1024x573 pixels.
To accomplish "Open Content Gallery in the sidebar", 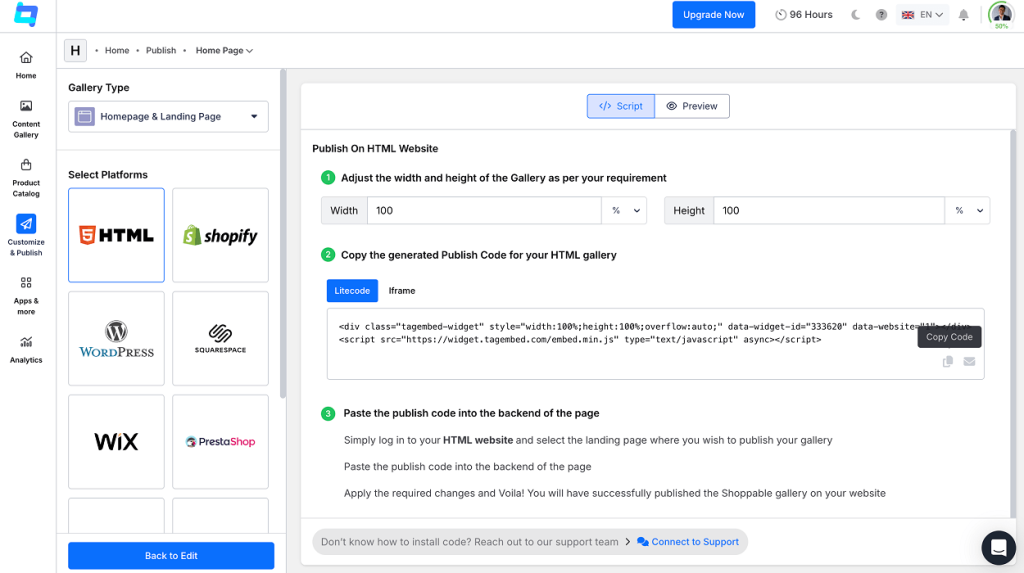I will 26,119.
